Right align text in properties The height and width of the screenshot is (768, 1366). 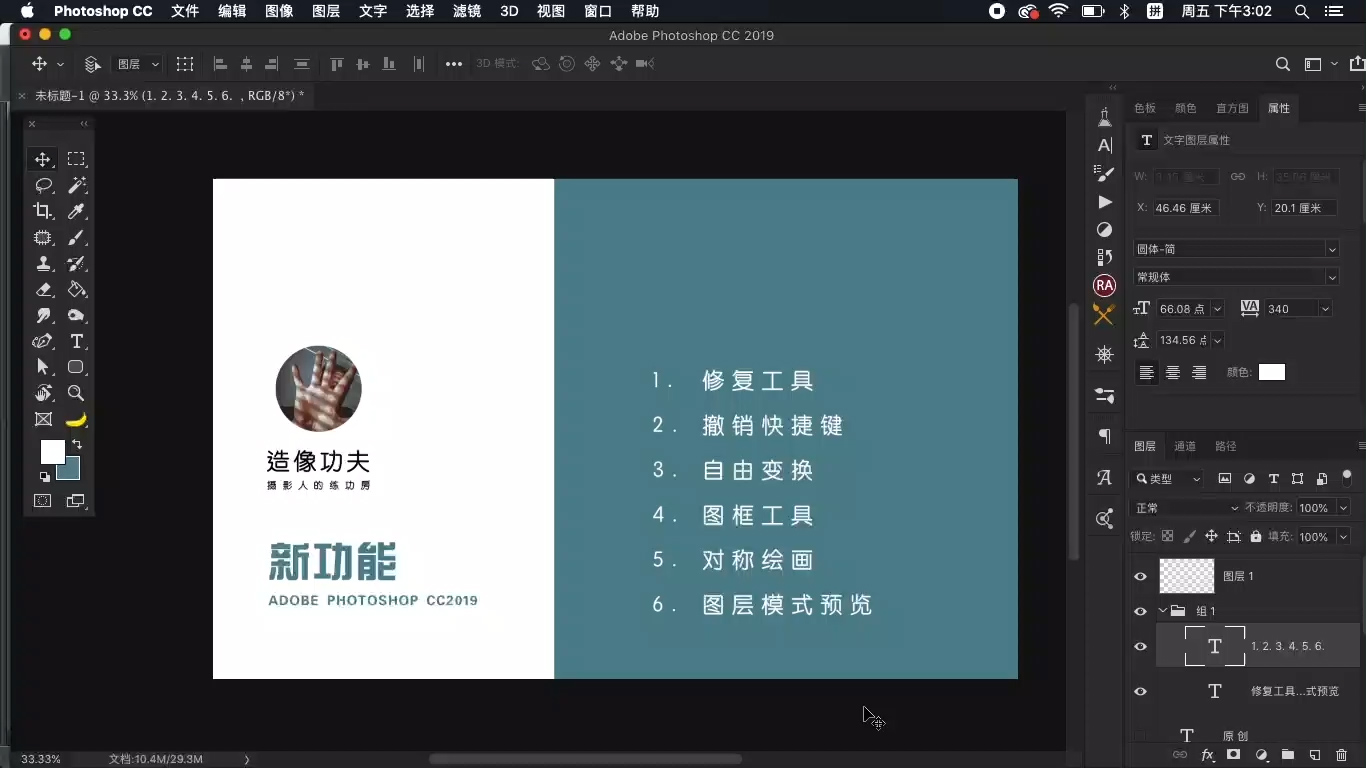1199,372
